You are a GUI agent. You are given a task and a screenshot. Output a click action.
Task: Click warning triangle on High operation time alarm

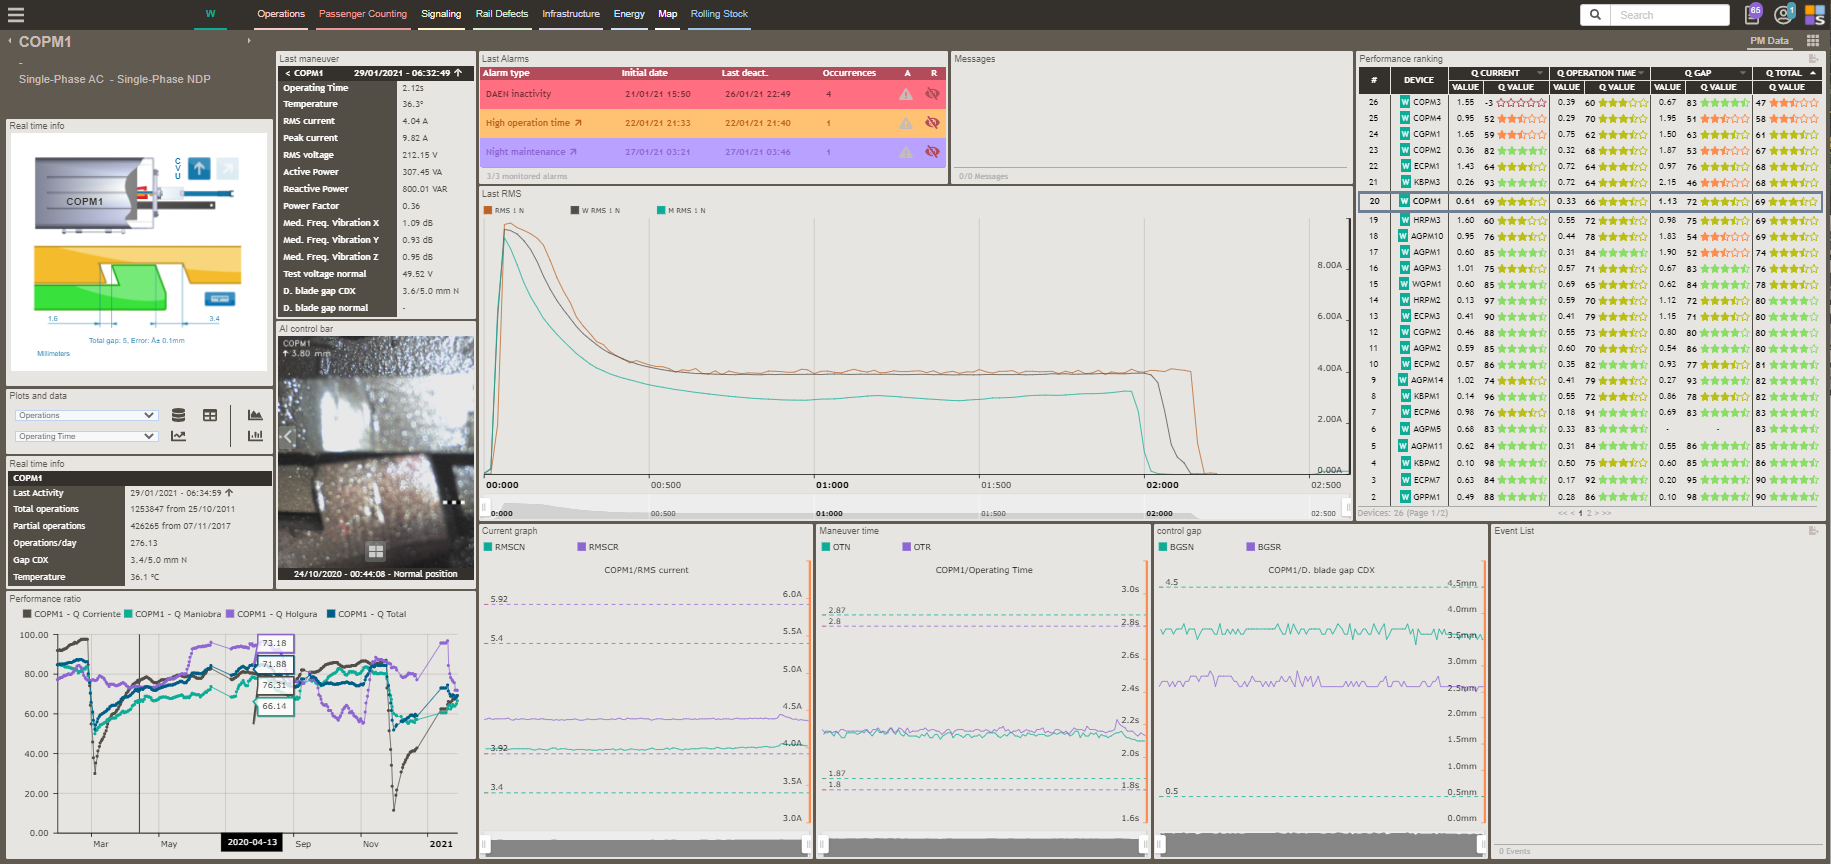[x=905, y=123]
